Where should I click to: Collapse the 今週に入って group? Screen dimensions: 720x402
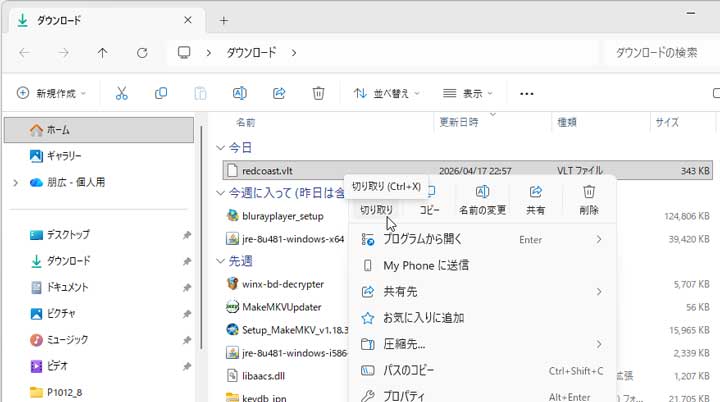point(220,193)
